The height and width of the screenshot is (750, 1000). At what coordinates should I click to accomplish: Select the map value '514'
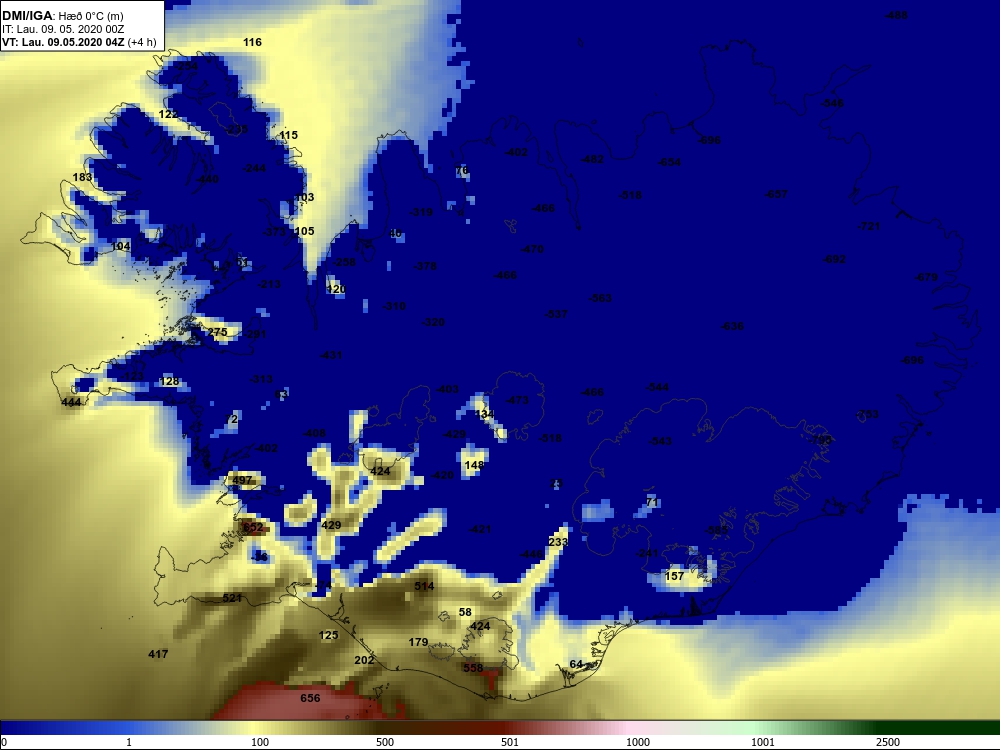coord(424,585)
